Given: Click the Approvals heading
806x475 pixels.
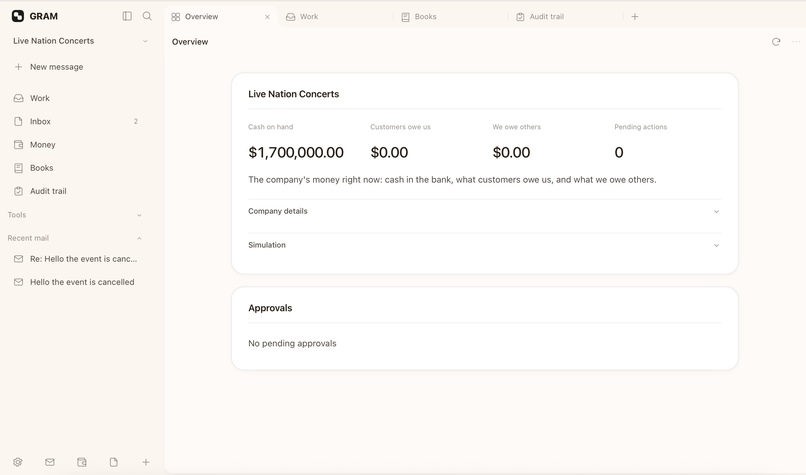Looking at the screenshot, I should click(x=270, y=308).
